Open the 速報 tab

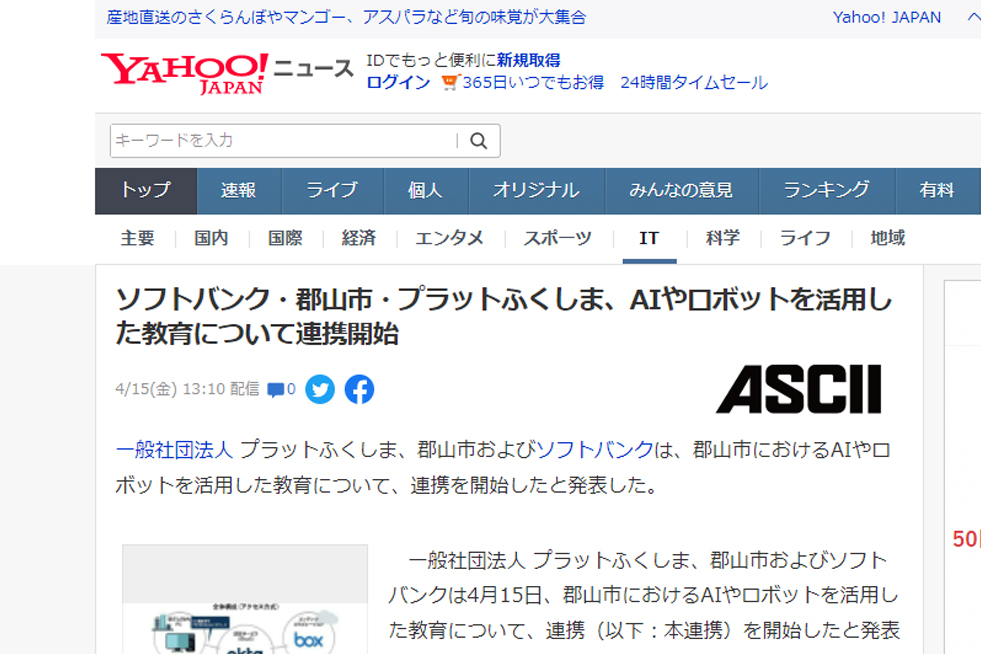click(239, 190)
